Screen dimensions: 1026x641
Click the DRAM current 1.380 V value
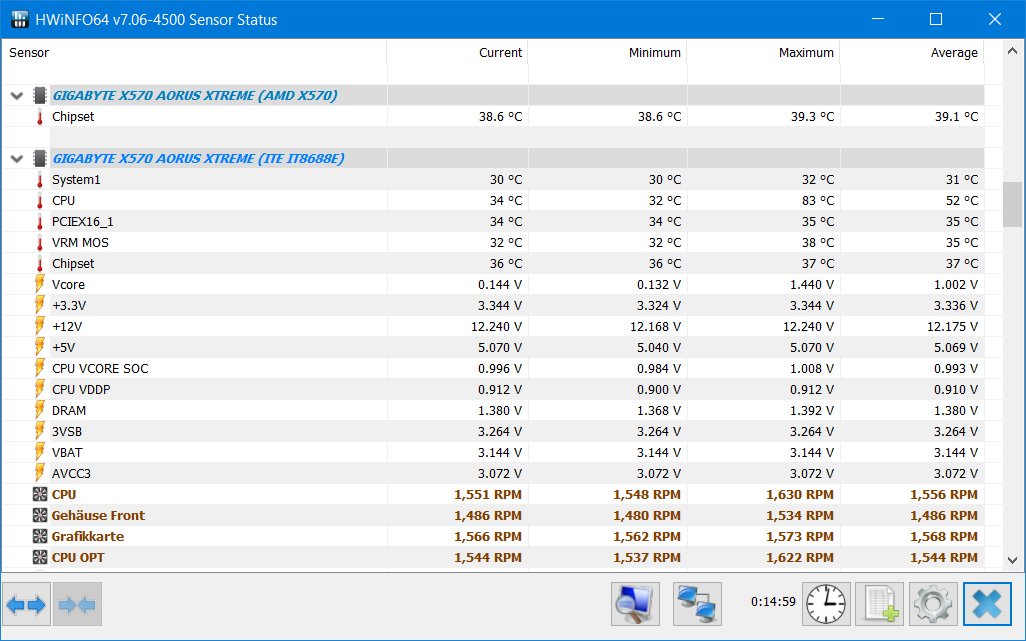[x=500, y=411]
